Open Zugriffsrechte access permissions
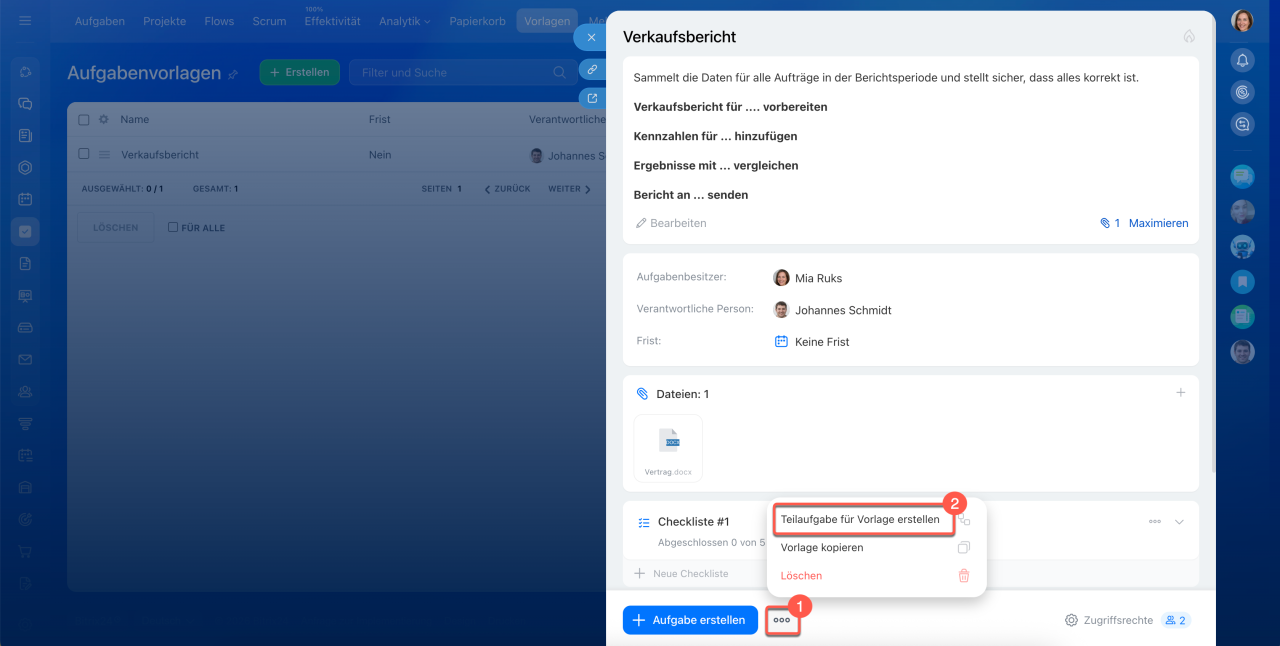The height and width of the screenshot is (646, 1280). point(1117,620)
